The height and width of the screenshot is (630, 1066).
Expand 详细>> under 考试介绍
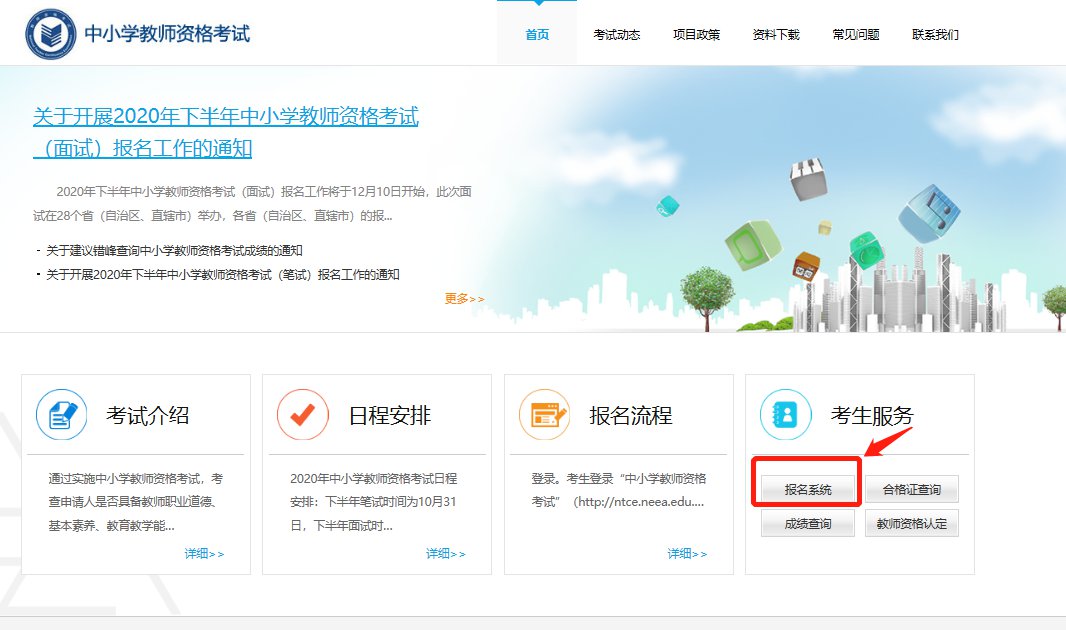[x=204, y=553]
